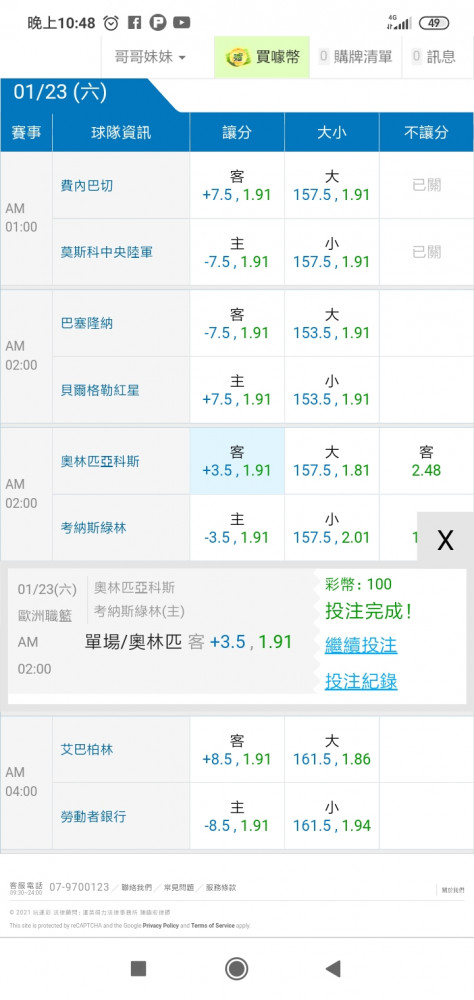
Task: Open the 投注紀錄 link
Action: (361, 680)
